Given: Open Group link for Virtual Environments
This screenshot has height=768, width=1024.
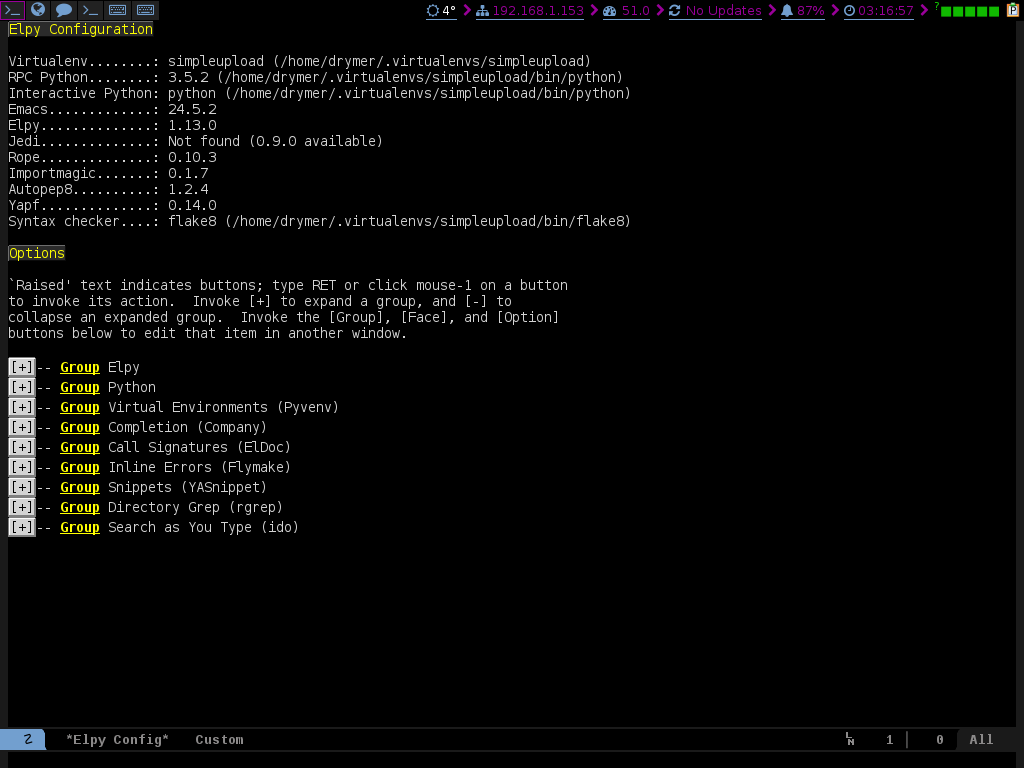Looking at the screenshot, I should point(80,408).
